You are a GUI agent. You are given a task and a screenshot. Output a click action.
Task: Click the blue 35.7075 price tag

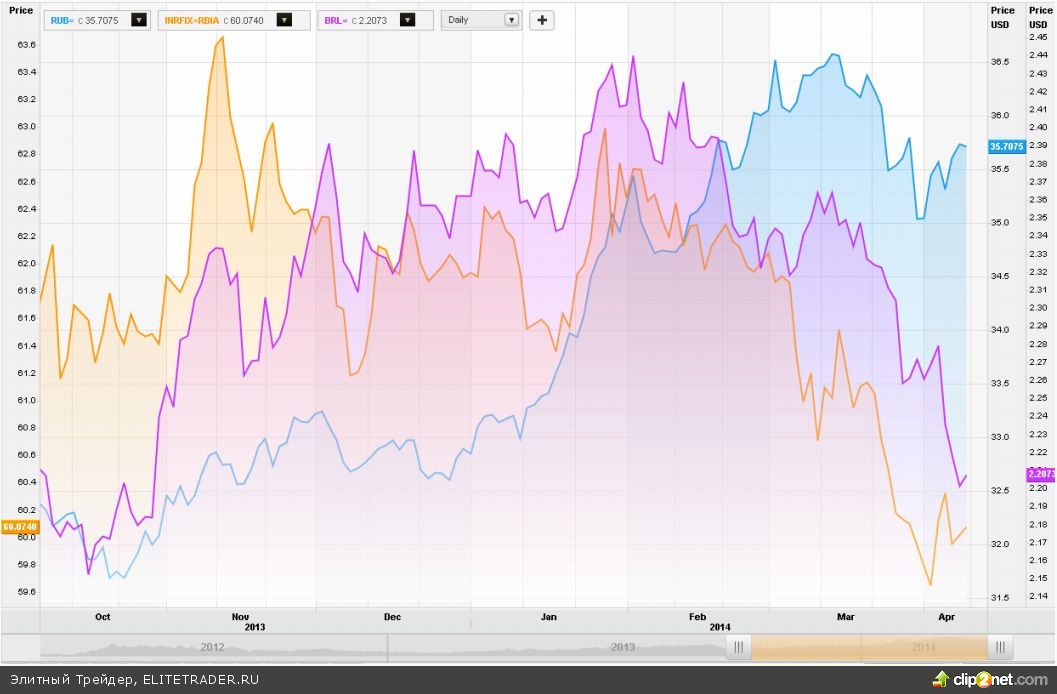(1005, 146)
